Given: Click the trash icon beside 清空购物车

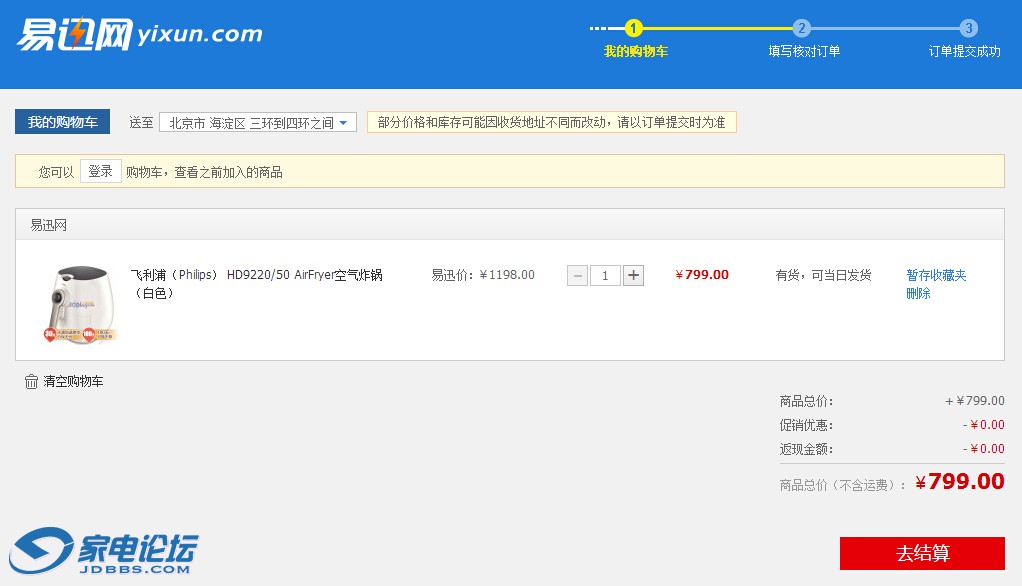Looking at the screenshot, I should pyautogui.click(x=30, y=381).
